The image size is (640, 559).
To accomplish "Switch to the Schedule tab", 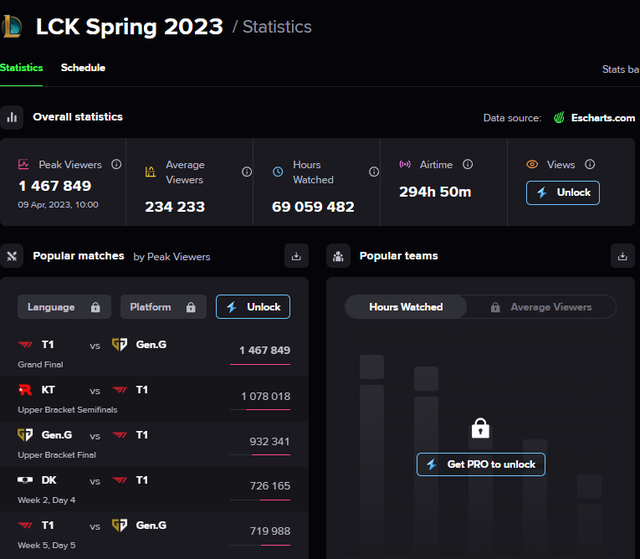I will 83,68.
